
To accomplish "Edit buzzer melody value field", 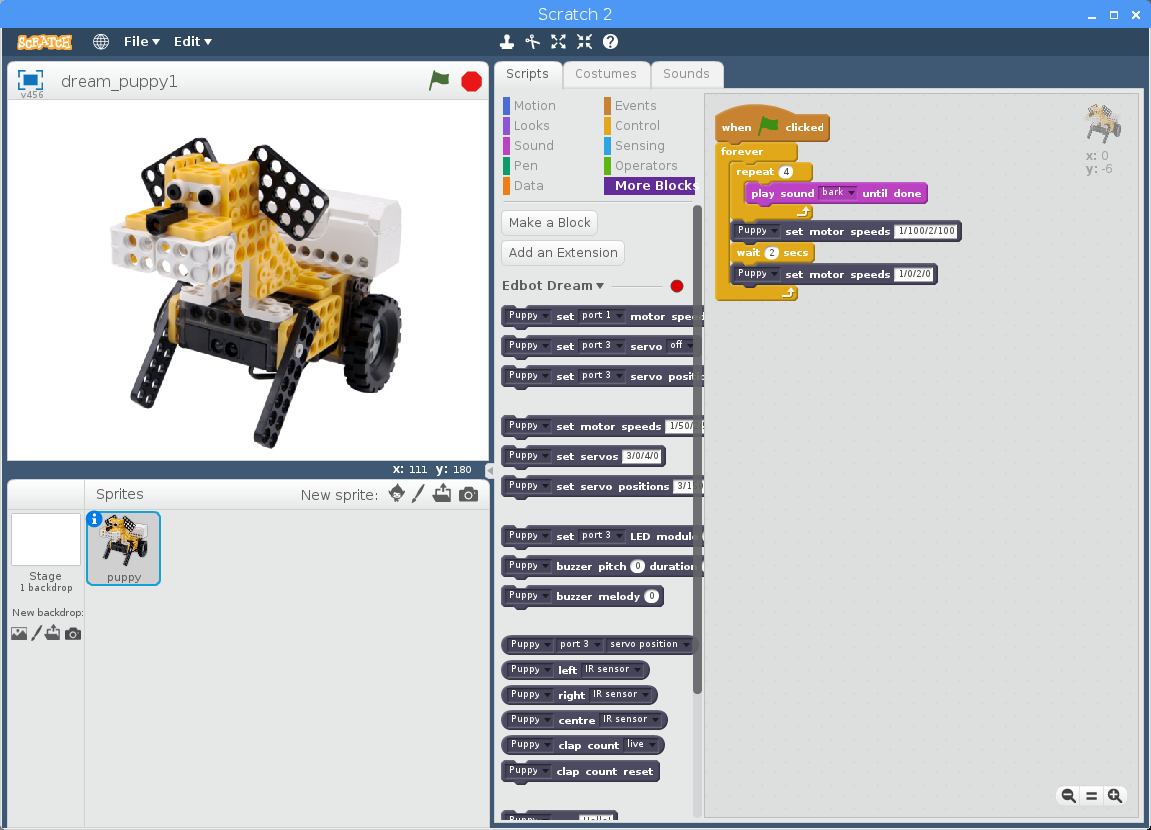I will [651, 597].
